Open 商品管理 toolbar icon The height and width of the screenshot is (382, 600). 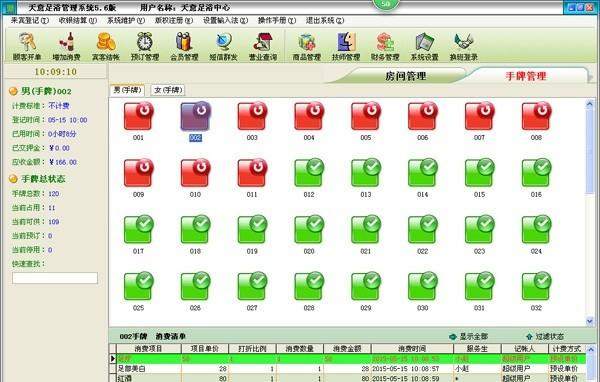(307, 46)
